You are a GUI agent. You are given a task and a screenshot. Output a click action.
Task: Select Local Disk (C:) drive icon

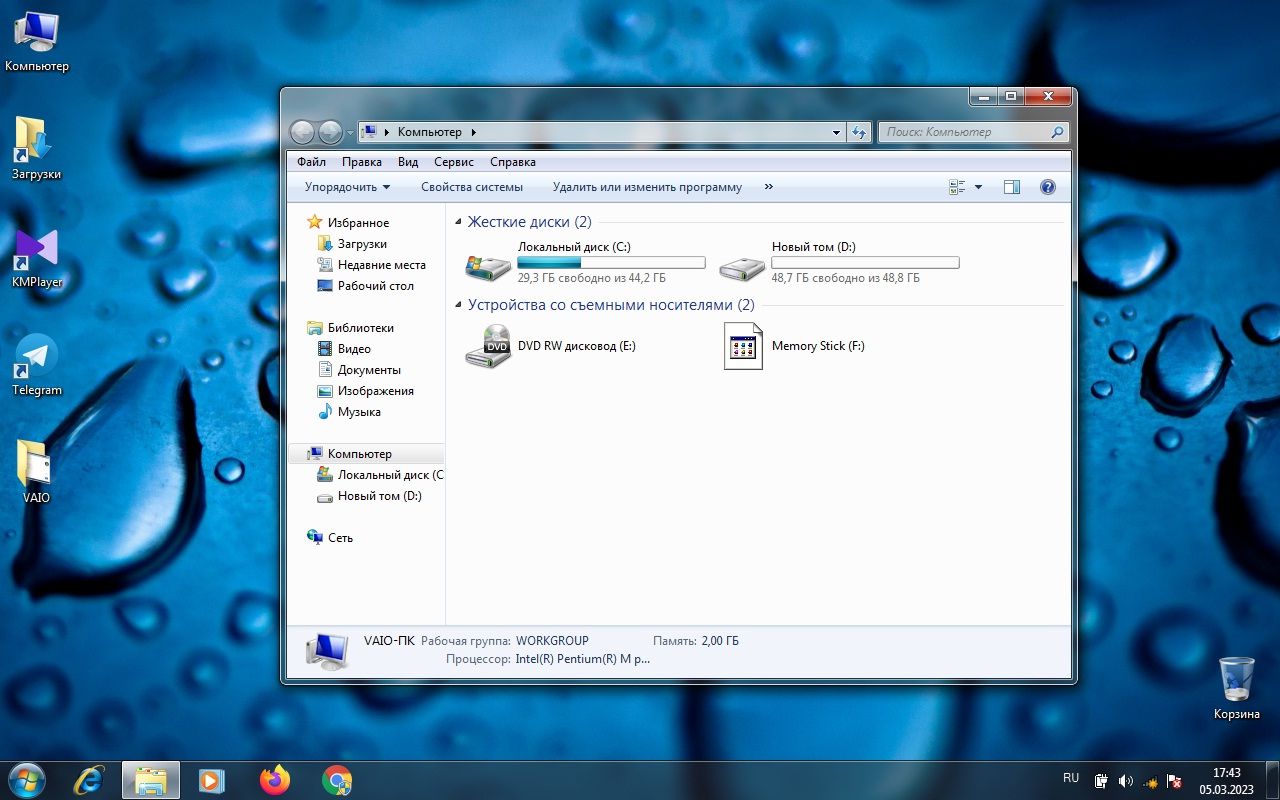488,267
